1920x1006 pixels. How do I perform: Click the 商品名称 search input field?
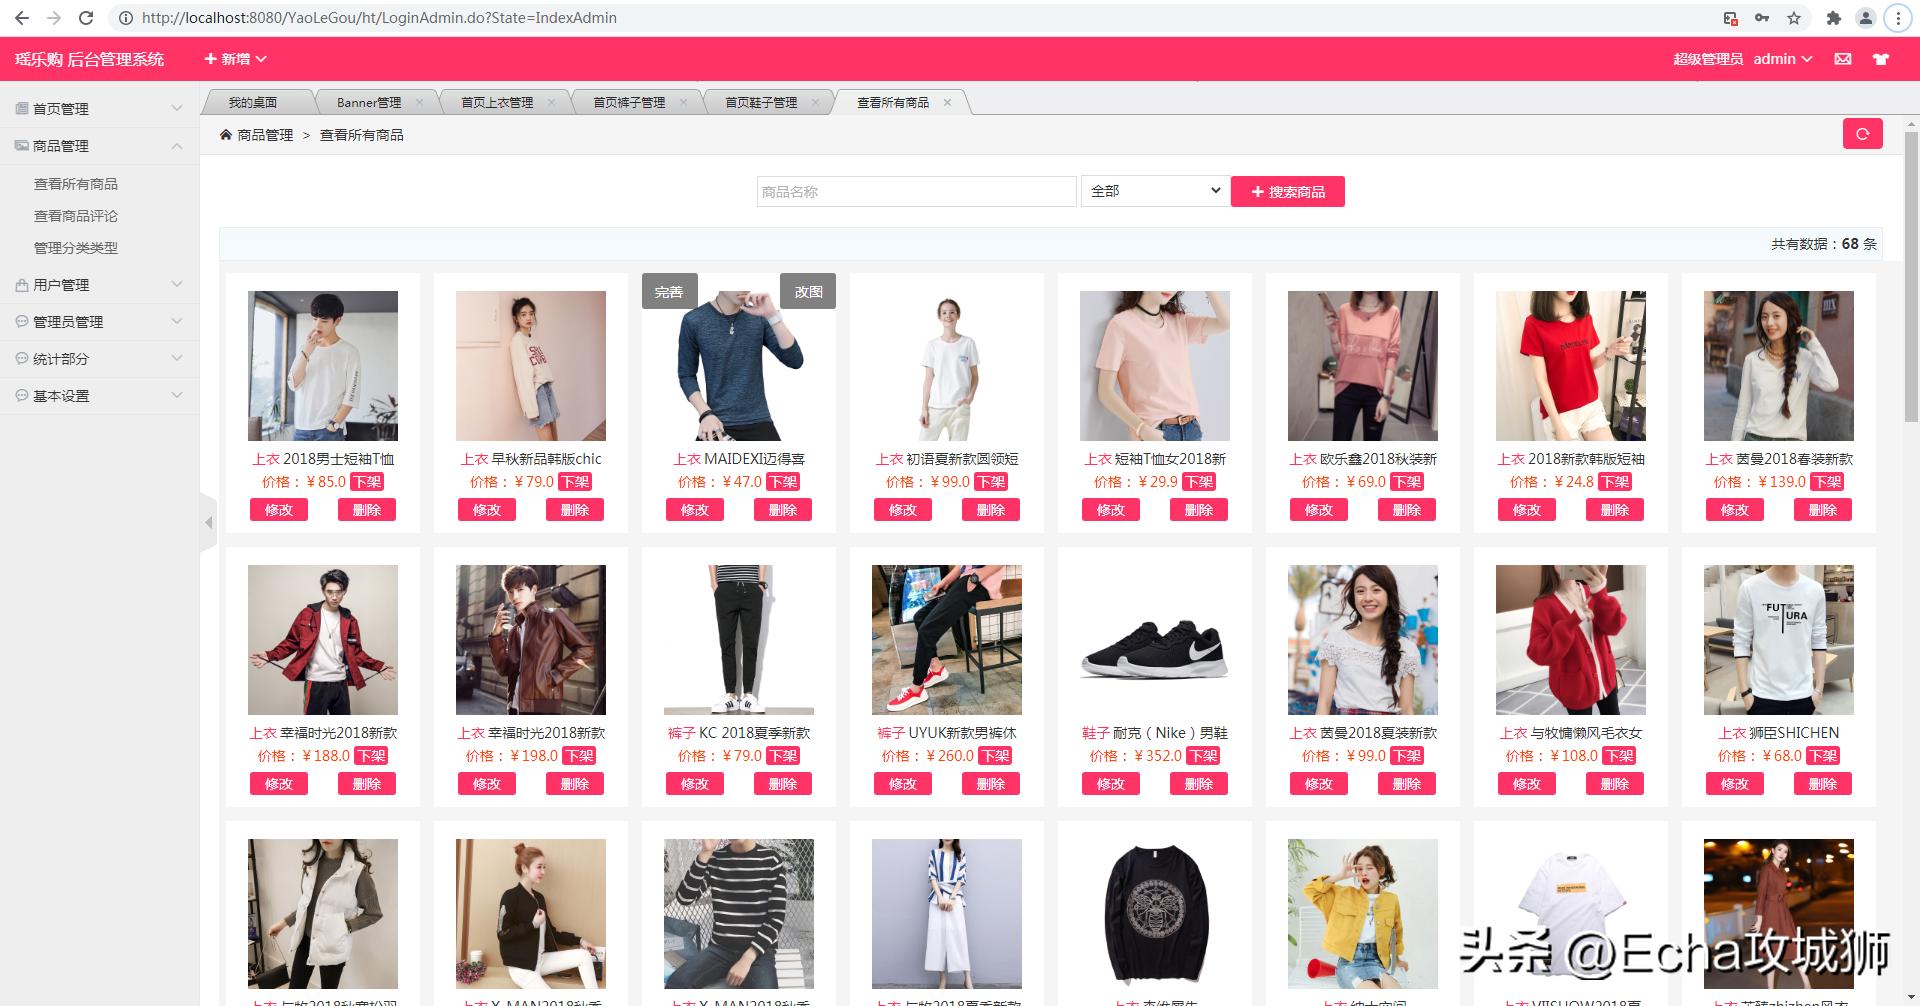click(x=915, y=190)
